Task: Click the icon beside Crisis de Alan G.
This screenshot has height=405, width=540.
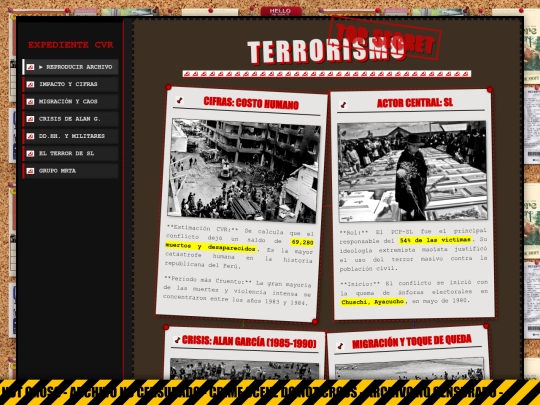Action: (x=30, y=119)
